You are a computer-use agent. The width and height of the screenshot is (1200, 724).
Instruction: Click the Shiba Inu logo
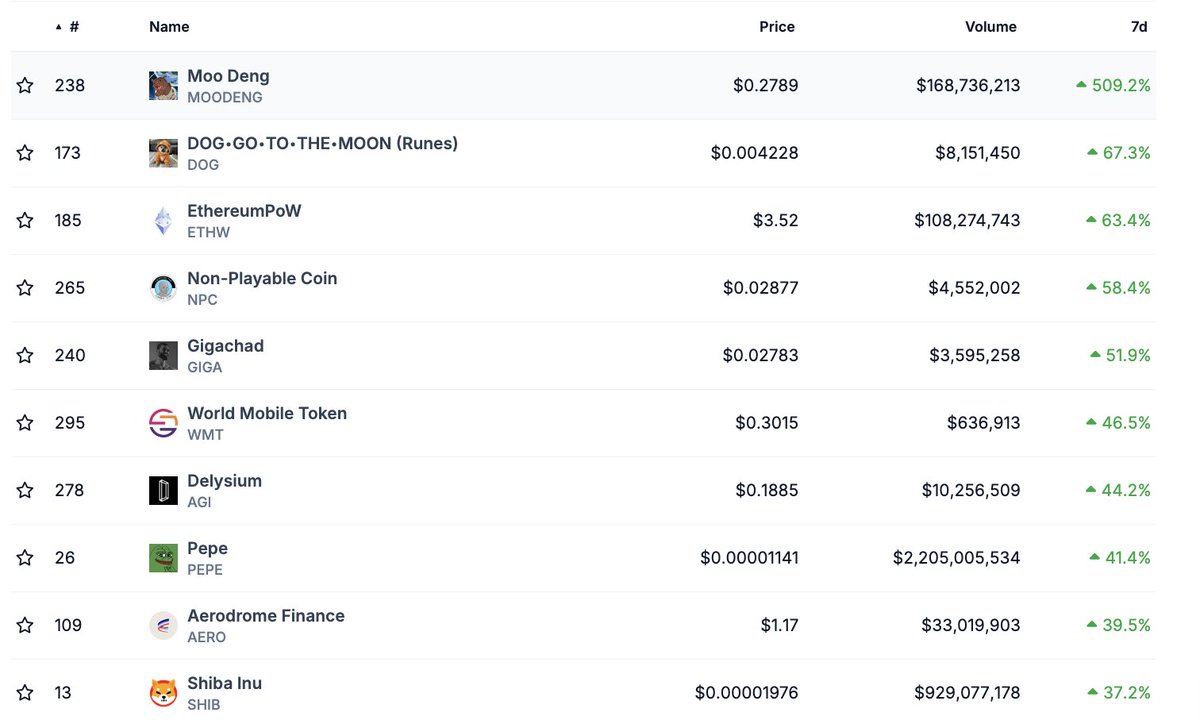(x=163, y=693)
